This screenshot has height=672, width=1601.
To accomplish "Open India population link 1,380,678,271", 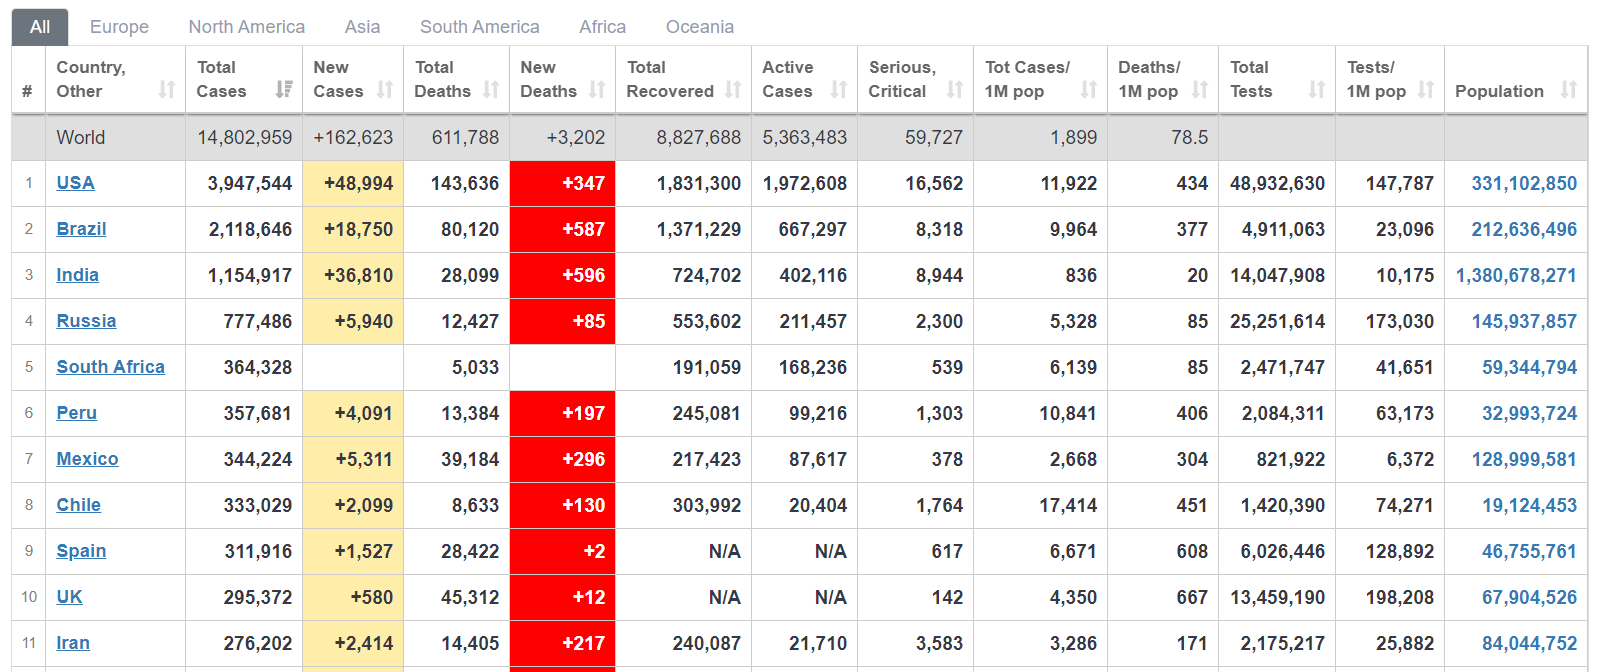I will pyautogui.click(x=1516, y=275).
